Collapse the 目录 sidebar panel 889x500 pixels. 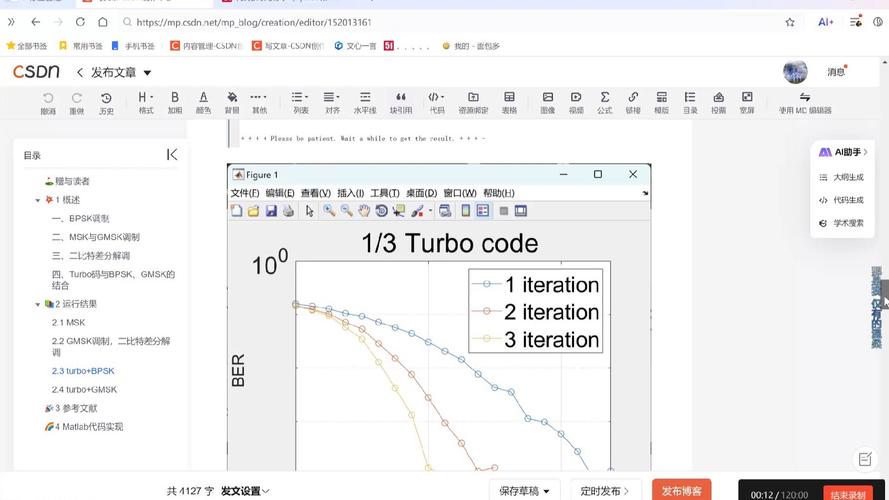point(172,154)
